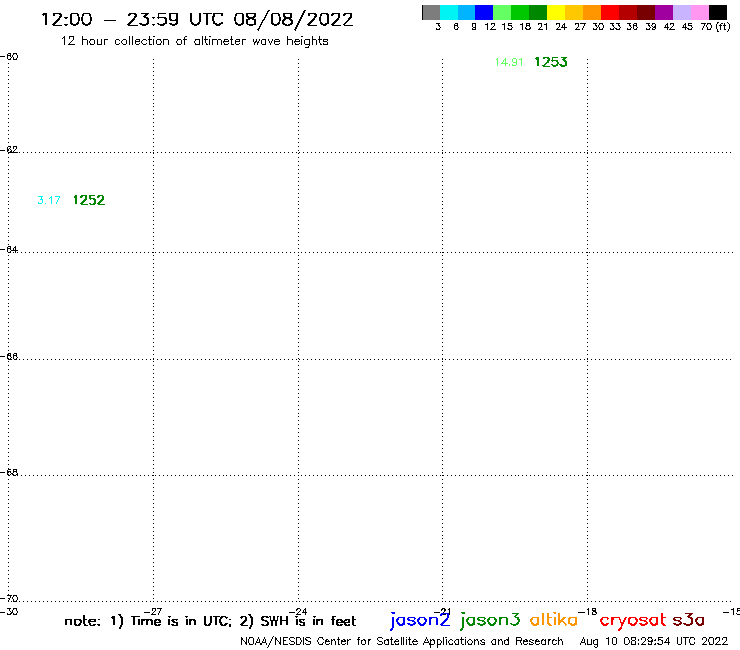This screenshot has height=650, width=740.
Task: Click the cryosat satellite legend label
Action: pyautogui.click(x=632, y=620)
